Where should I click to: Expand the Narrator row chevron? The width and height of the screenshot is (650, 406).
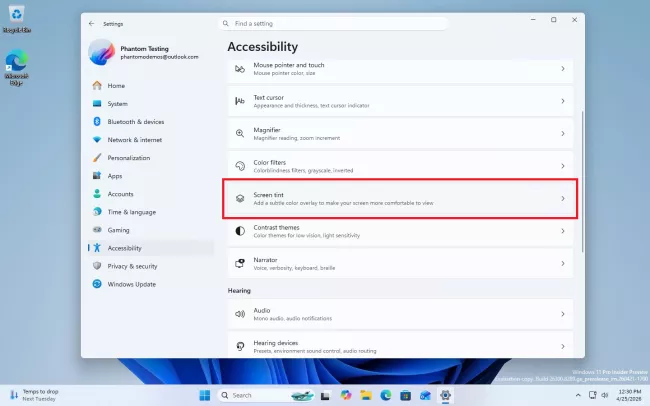click(x=562, y=263)
